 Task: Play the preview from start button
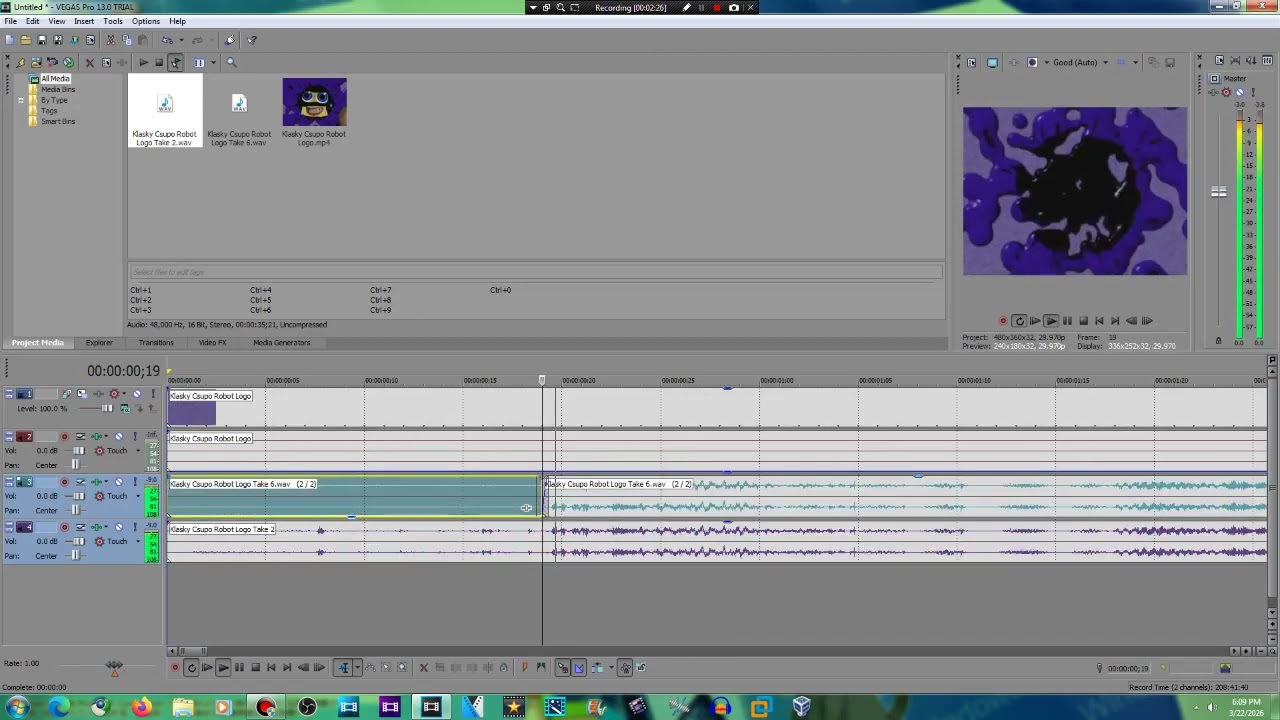1035,321
